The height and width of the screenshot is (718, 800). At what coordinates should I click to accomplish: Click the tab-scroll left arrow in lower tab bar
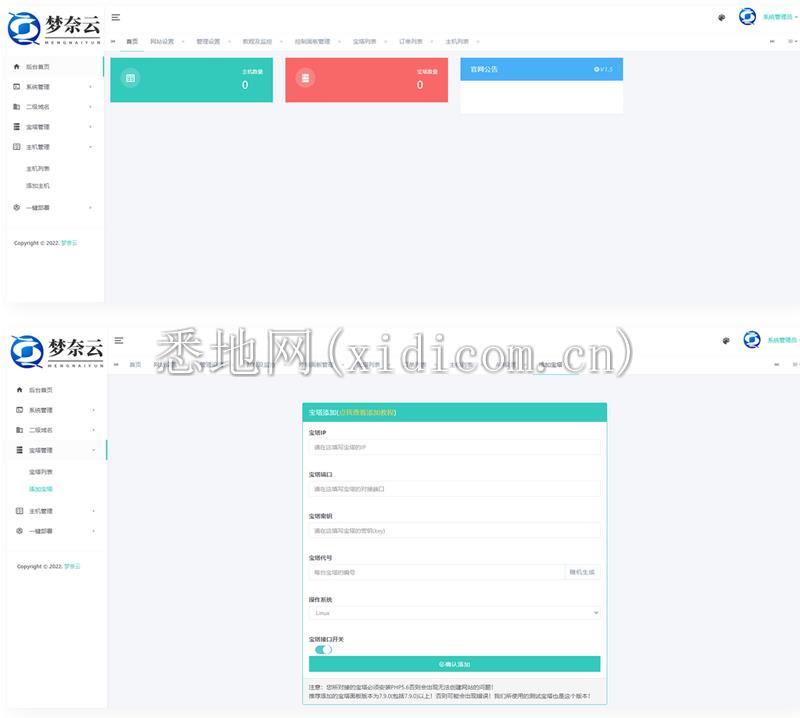point(116,365)
